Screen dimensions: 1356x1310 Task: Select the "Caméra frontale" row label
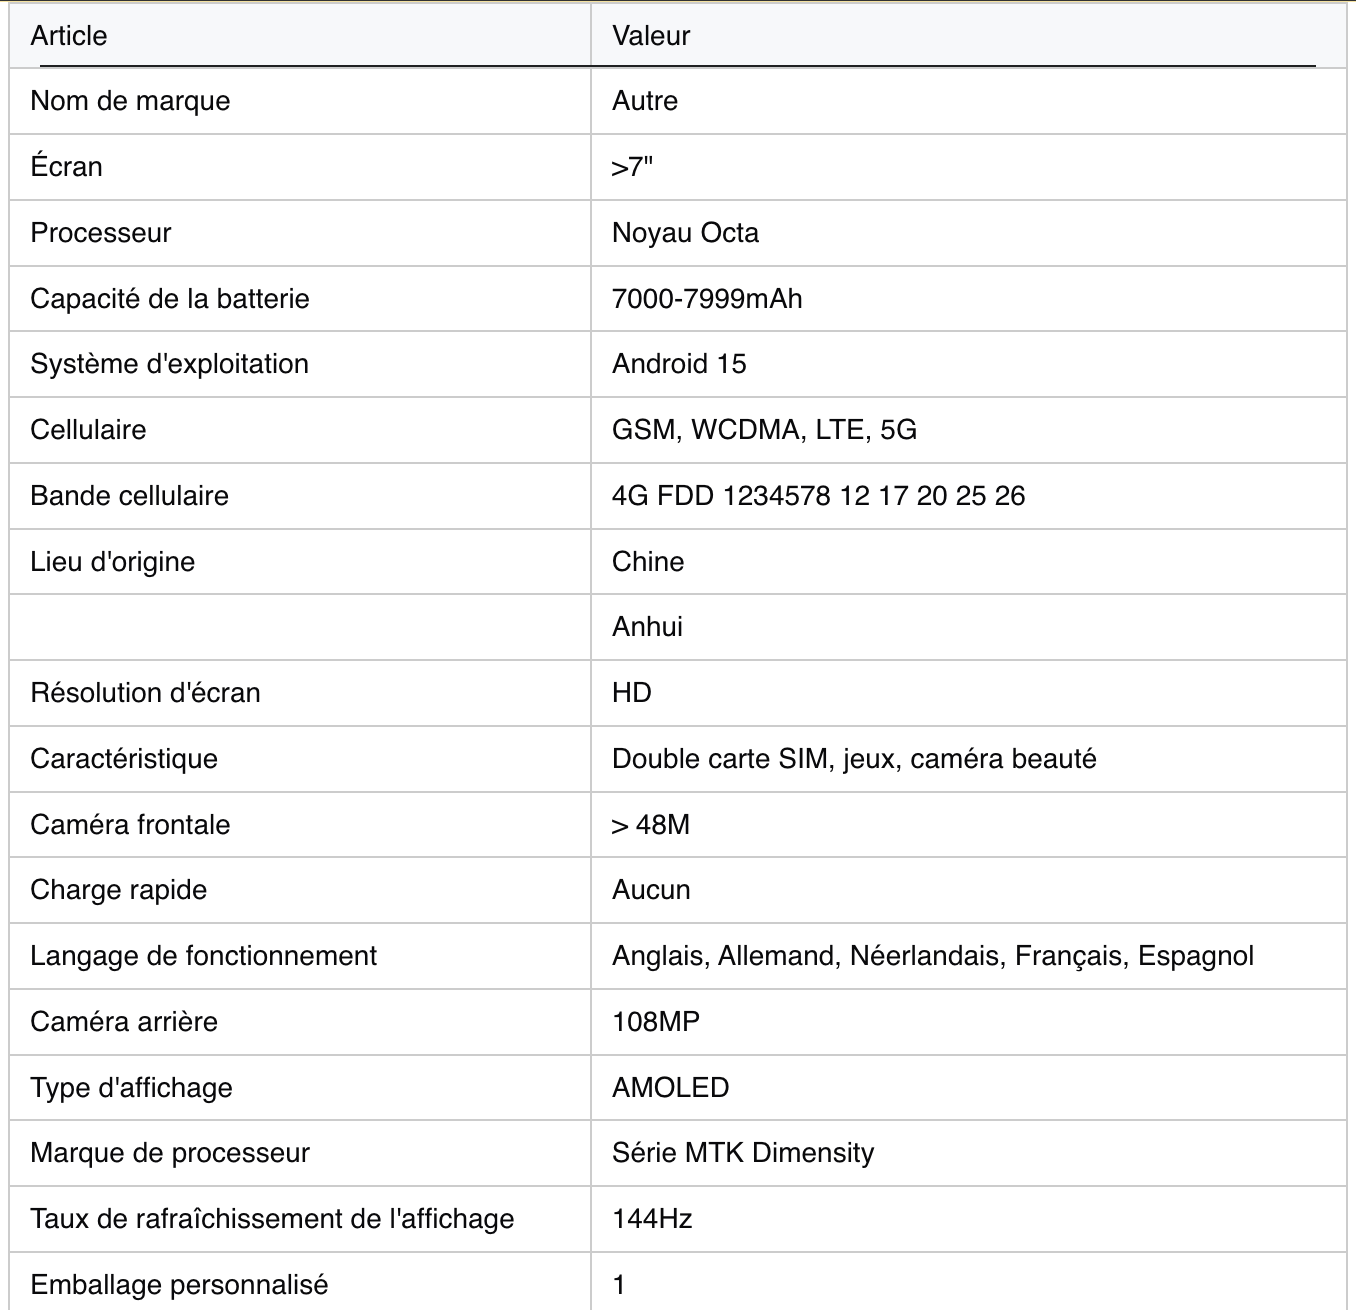pos(130,825)
